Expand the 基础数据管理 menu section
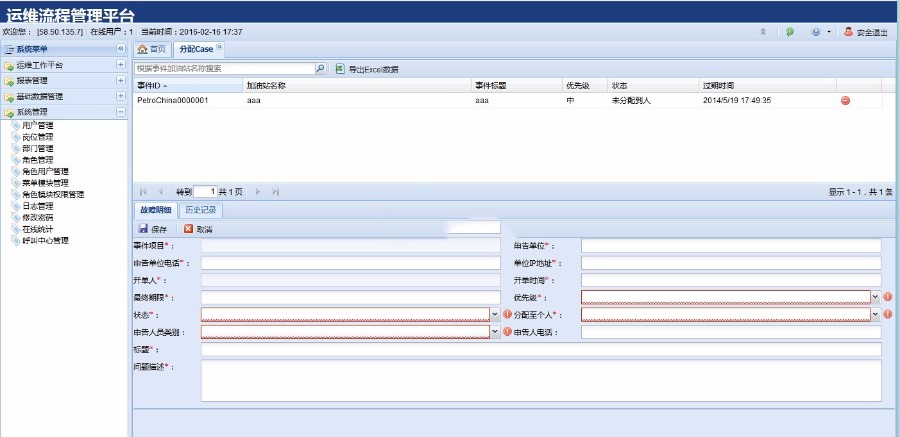Image resolution: width=900 pixels, height=437 pixels. [121, 96]
